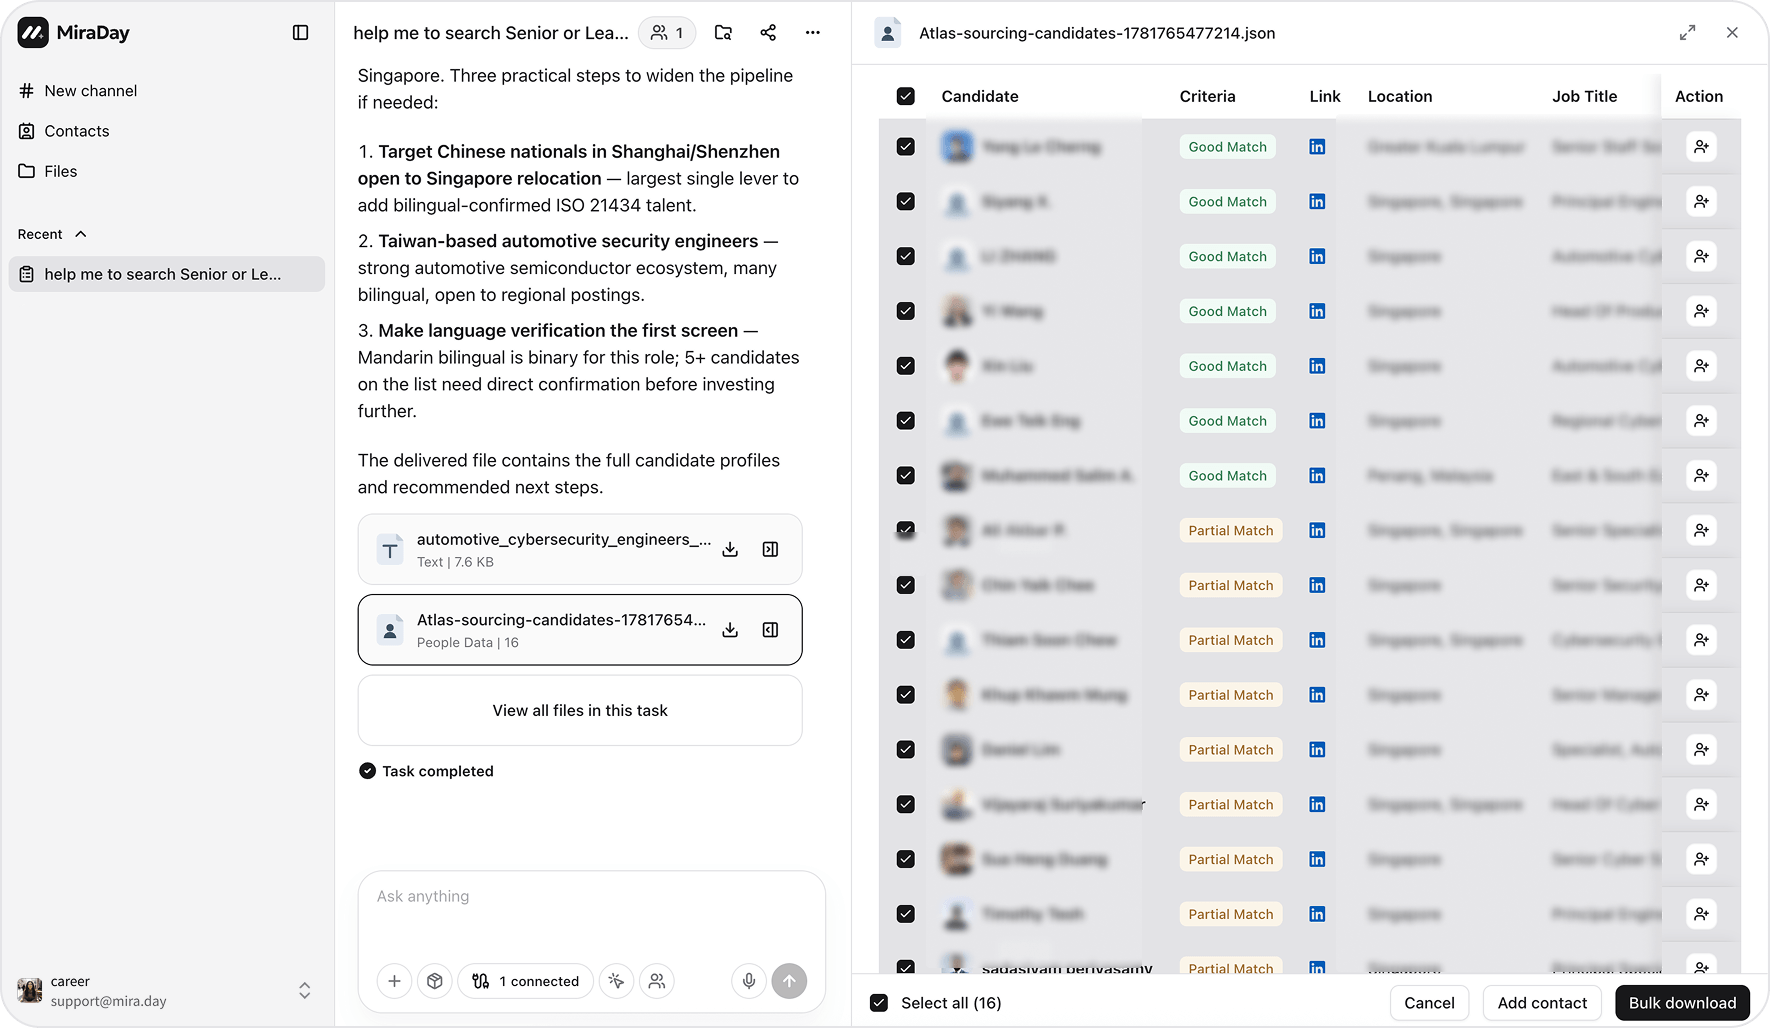Screen dimensions: 1770x1028
Task: Click the Bulk download button
Action: 1682,1003
